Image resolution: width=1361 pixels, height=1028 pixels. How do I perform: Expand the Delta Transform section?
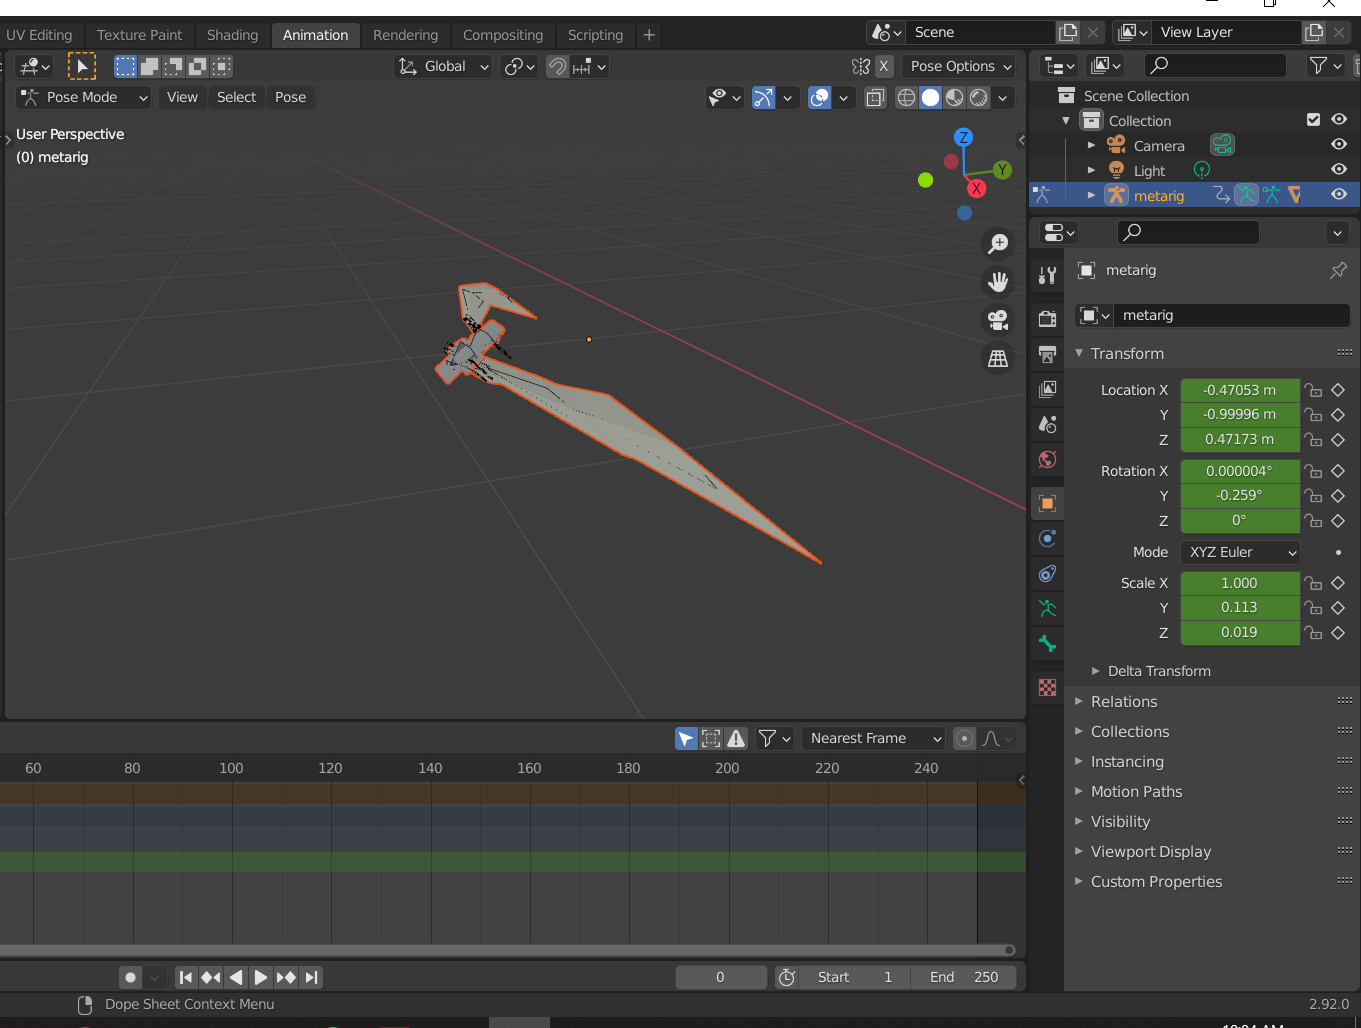click(x=1159, y=671)
